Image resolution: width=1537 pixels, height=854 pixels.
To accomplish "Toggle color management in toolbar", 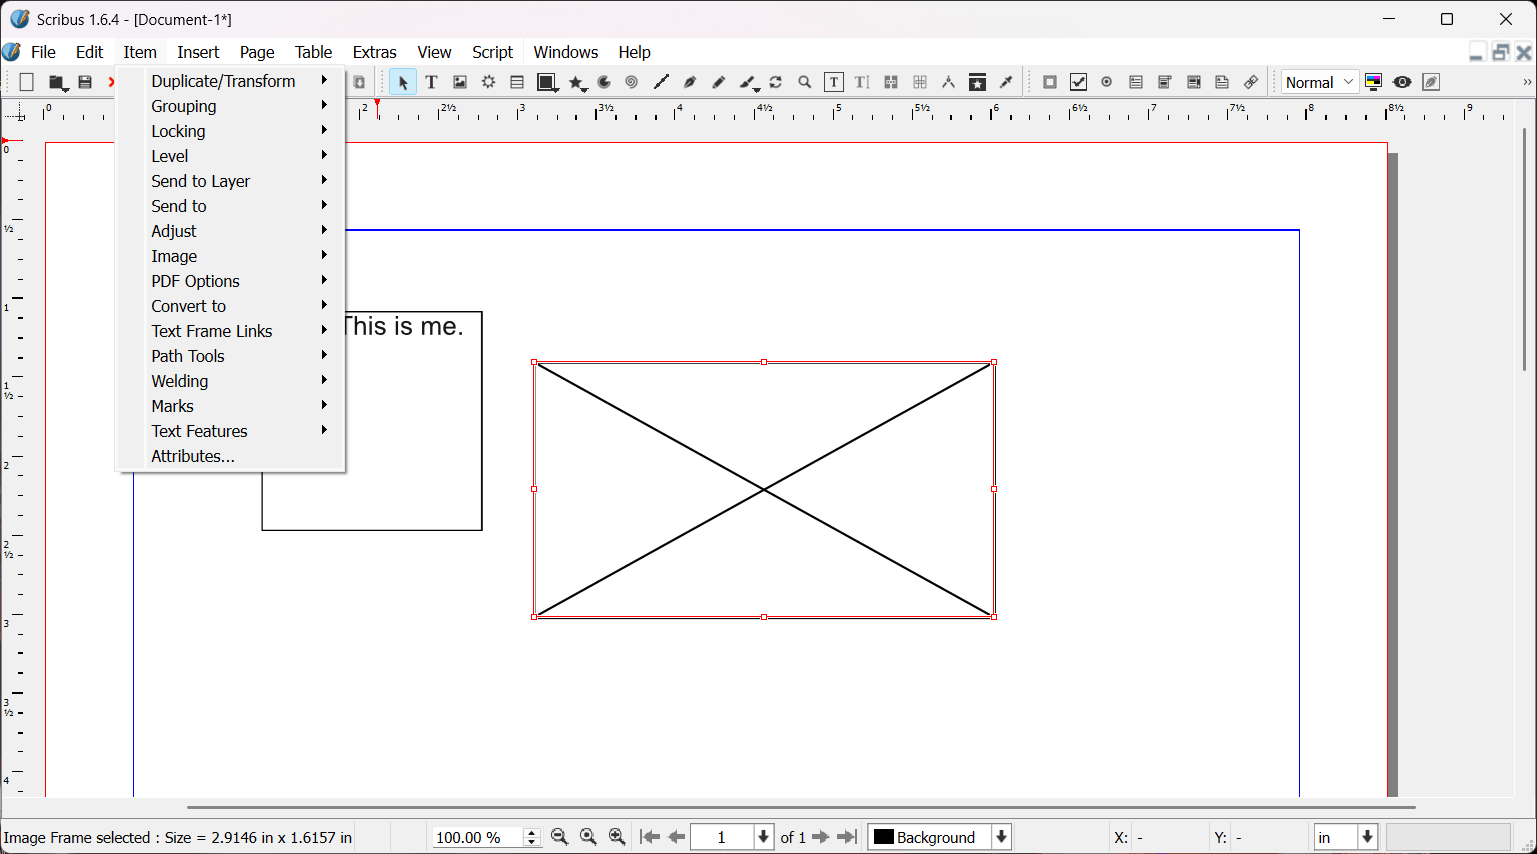I will point(1374,83).
